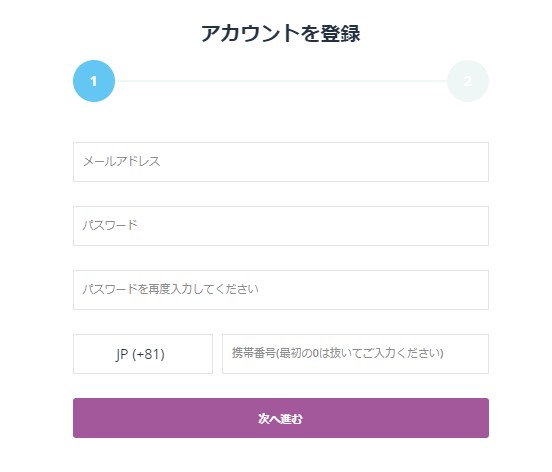Return to registration step number 1
552x472 pixels.
click(x=94, y=81)
